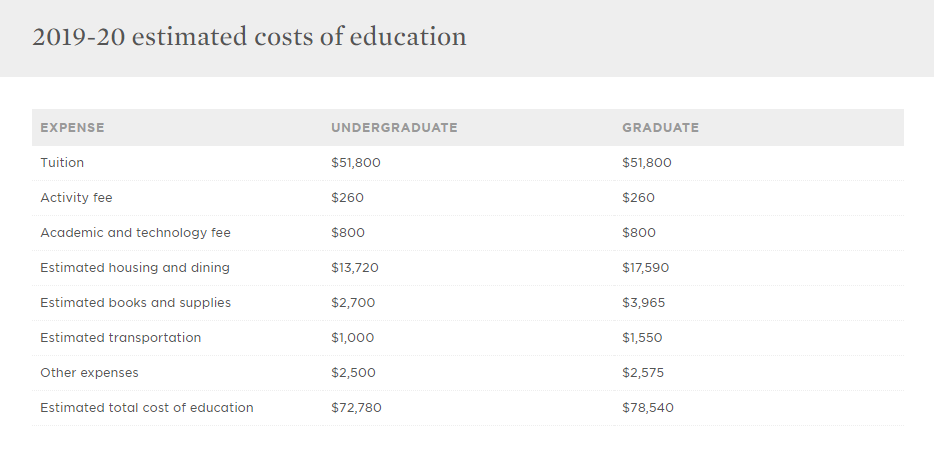Click the Other expenses row label
Viewport: 934px width, 457px height.
(89, 373)
